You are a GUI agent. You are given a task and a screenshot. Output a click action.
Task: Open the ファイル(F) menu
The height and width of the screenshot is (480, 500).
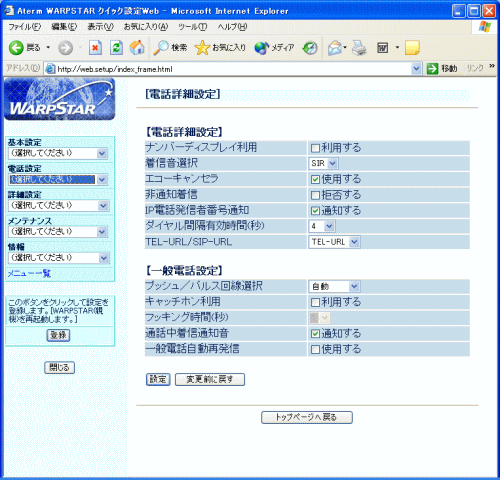pyautogui.click(x=24, y=27)
